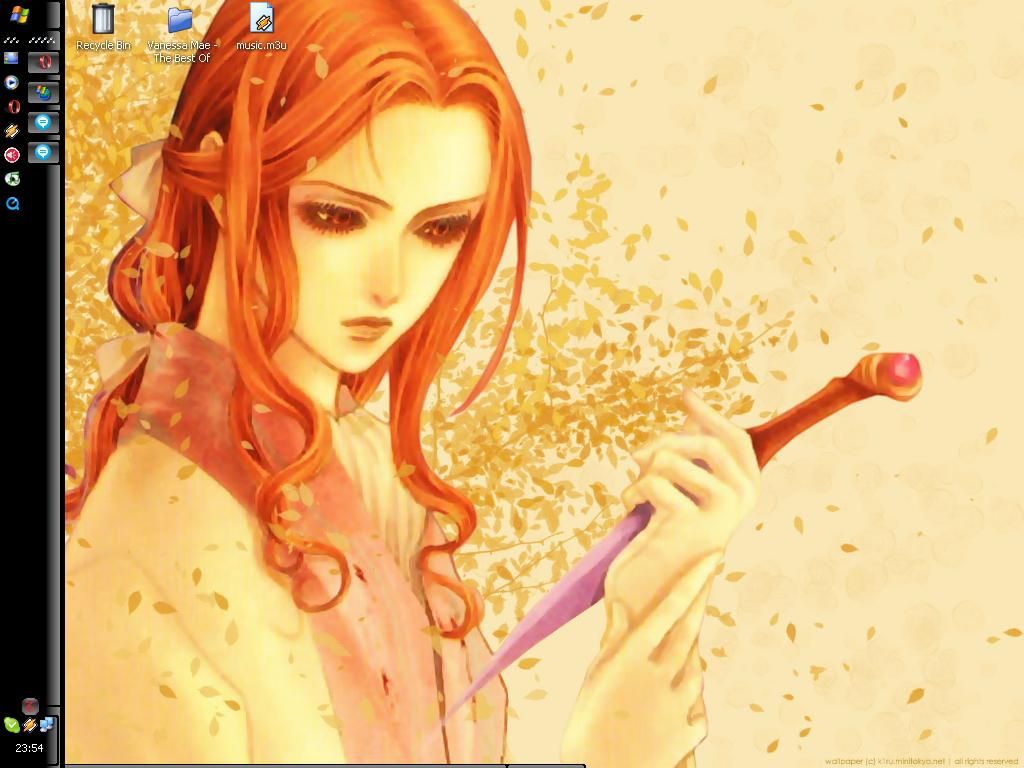The image size is (1024, 768).
Task: Click the network connection tray icon
Action: tap(47, 724)
